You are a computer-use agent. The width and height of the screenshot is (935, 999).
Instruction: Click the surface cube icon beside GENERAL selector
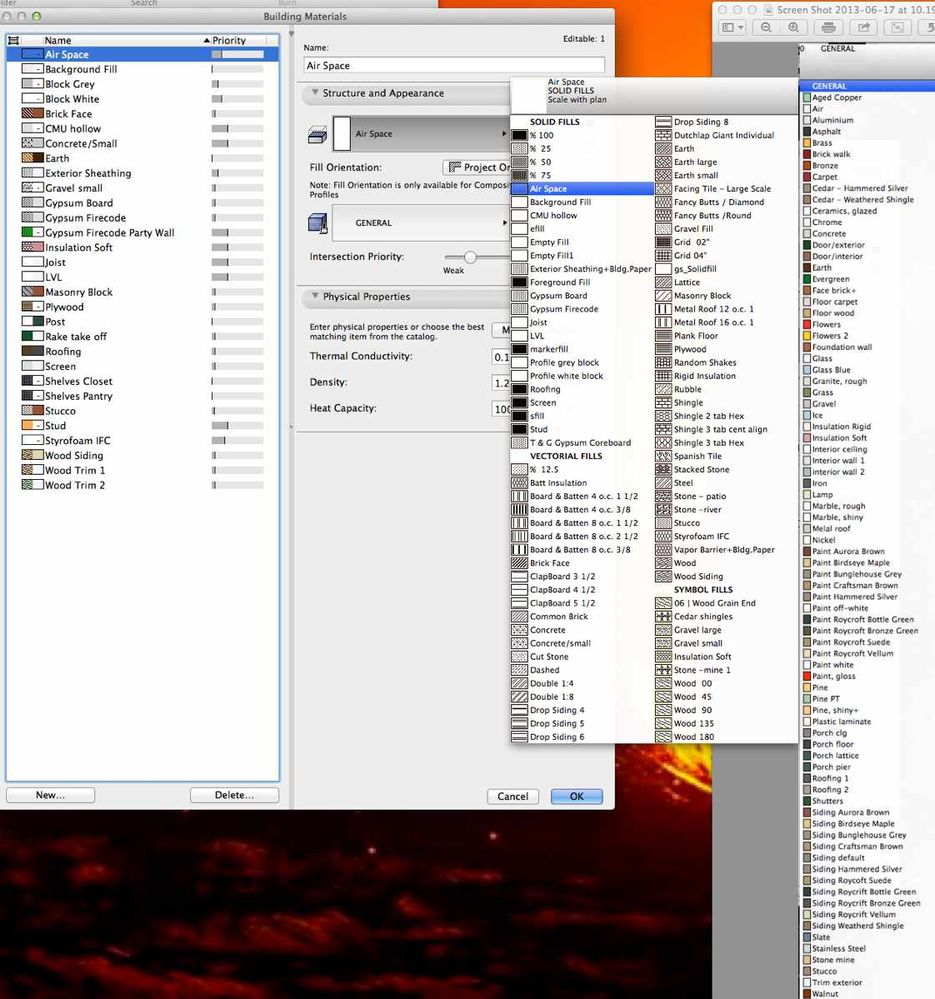[317, 223]
